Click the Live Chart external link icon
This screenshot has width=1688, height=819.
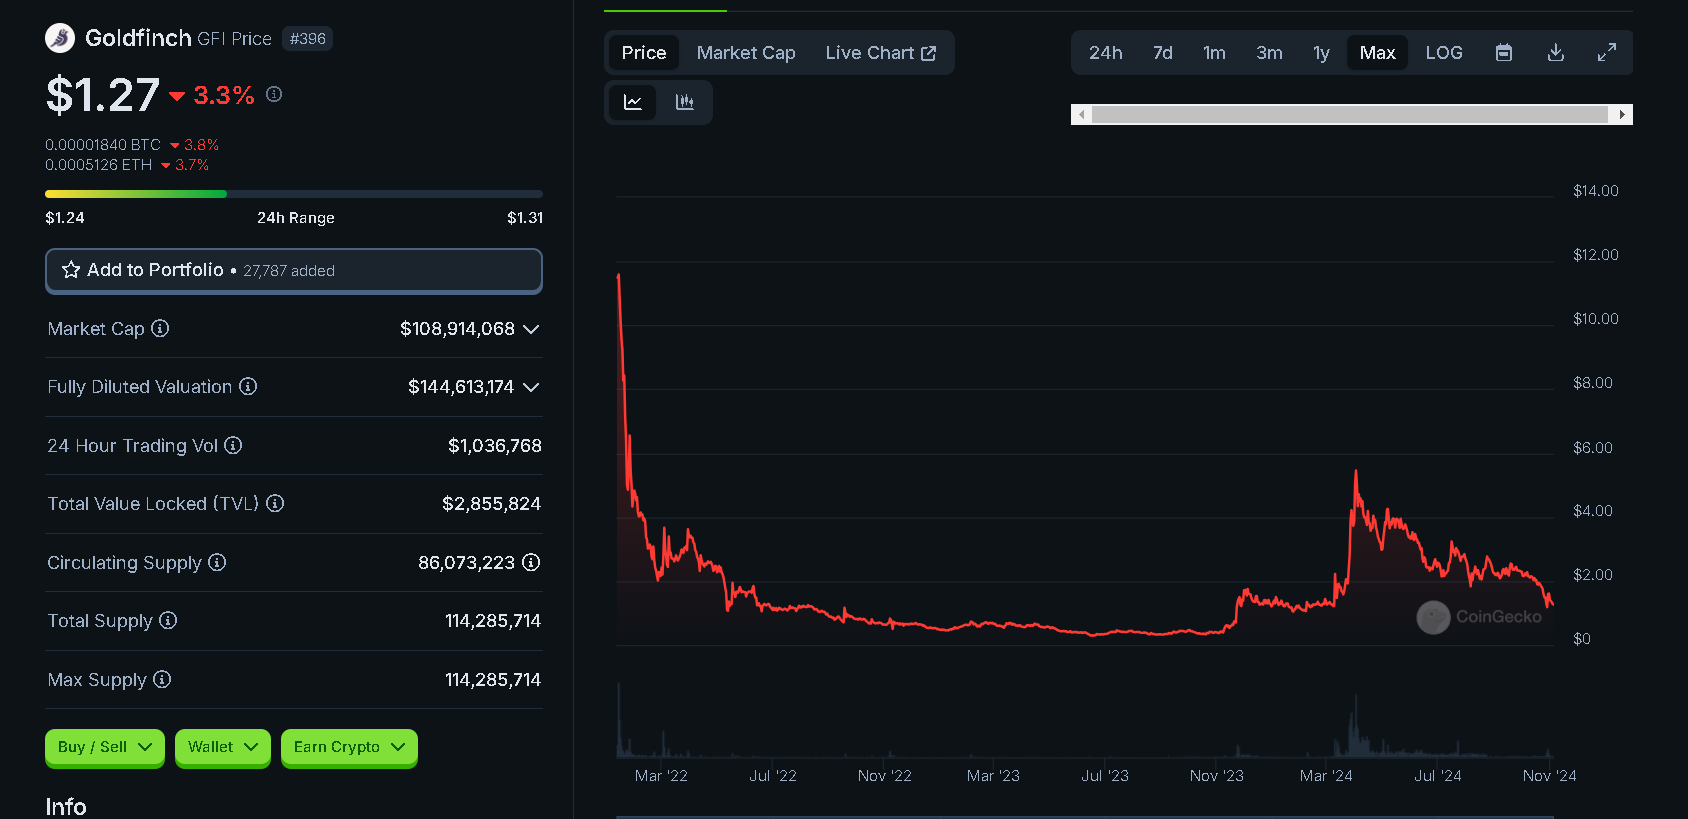point(929,53)
